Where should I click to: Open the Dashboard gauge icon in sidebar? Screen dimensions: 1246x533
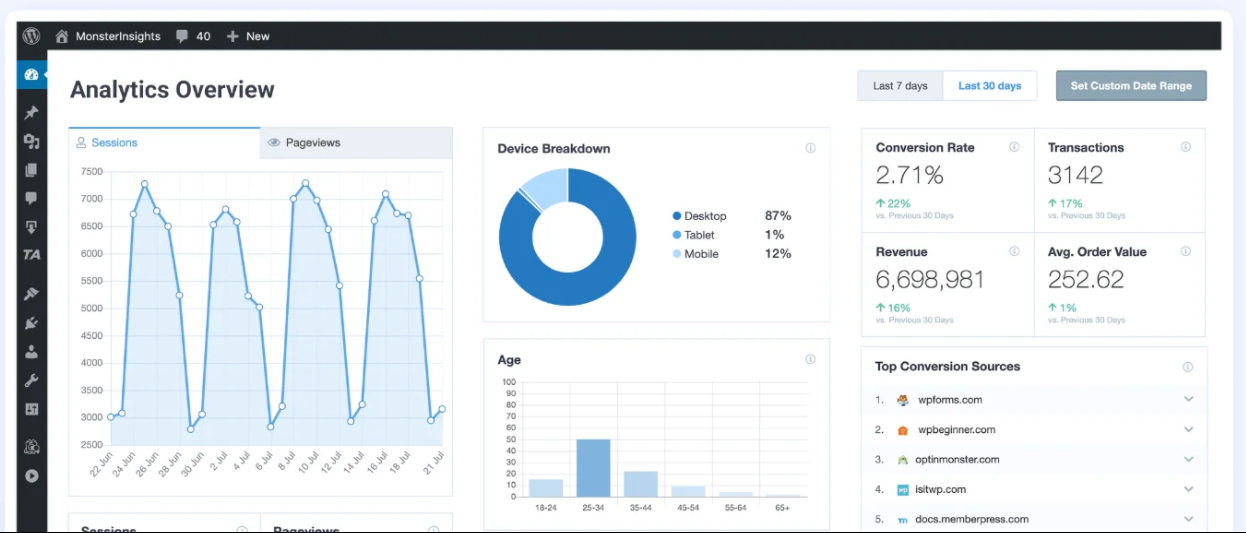[x=31, y=75]
